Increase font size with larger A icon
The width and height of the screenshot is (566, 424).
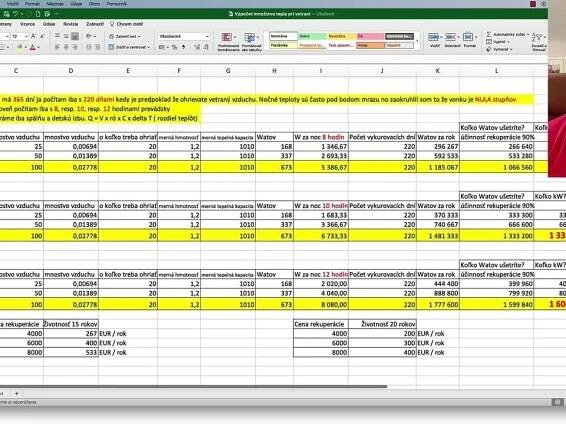33,36
